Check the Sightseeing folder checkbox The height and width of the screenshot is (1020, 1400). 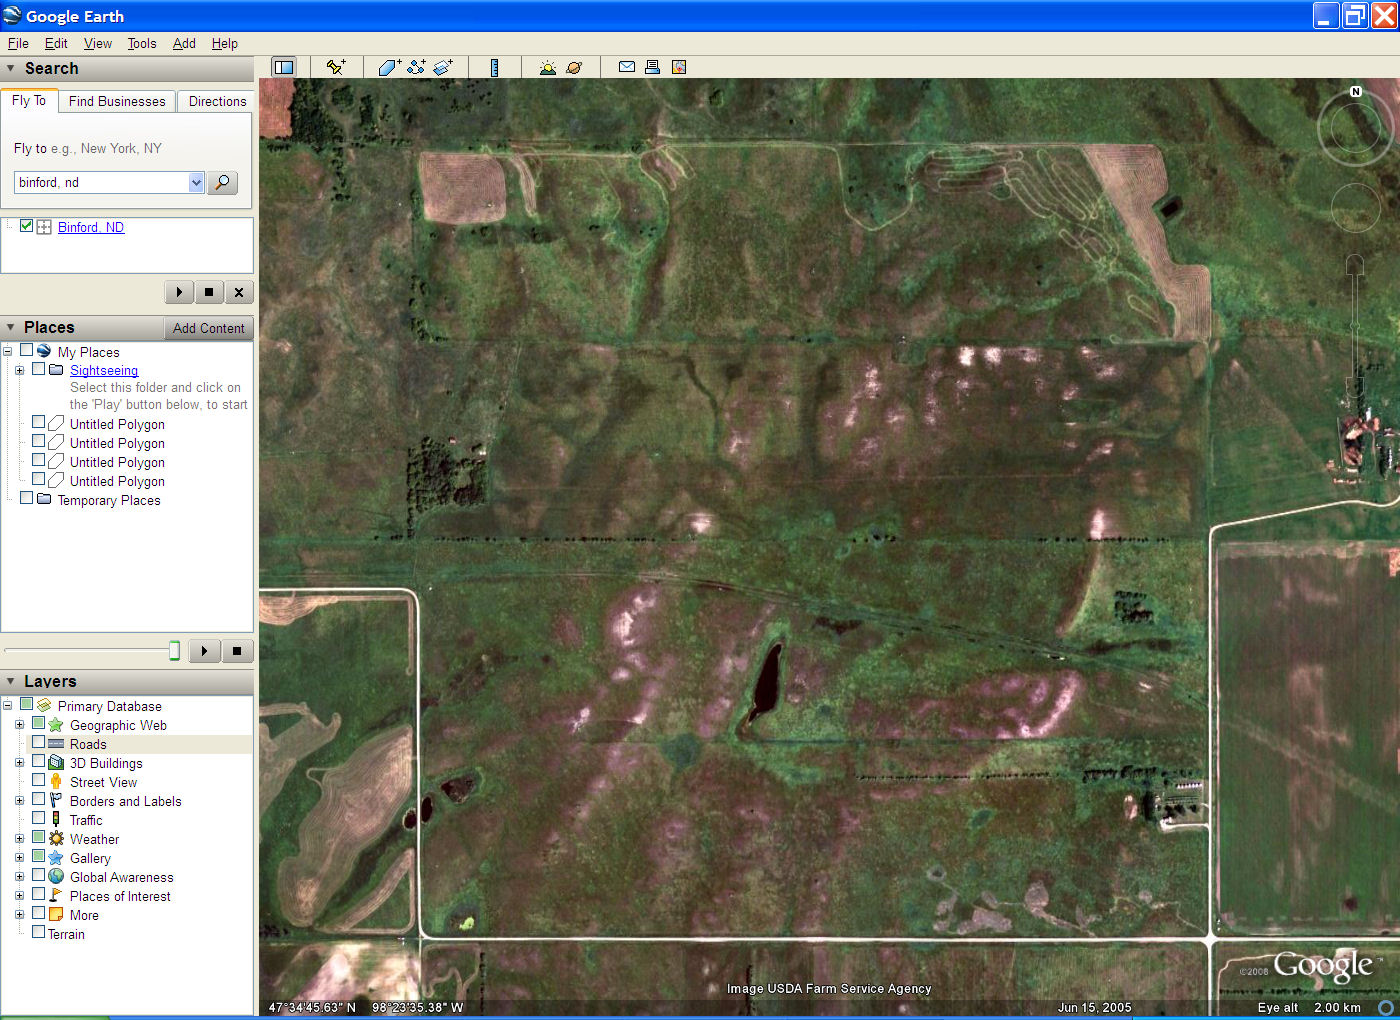click(x=38, y=369)
